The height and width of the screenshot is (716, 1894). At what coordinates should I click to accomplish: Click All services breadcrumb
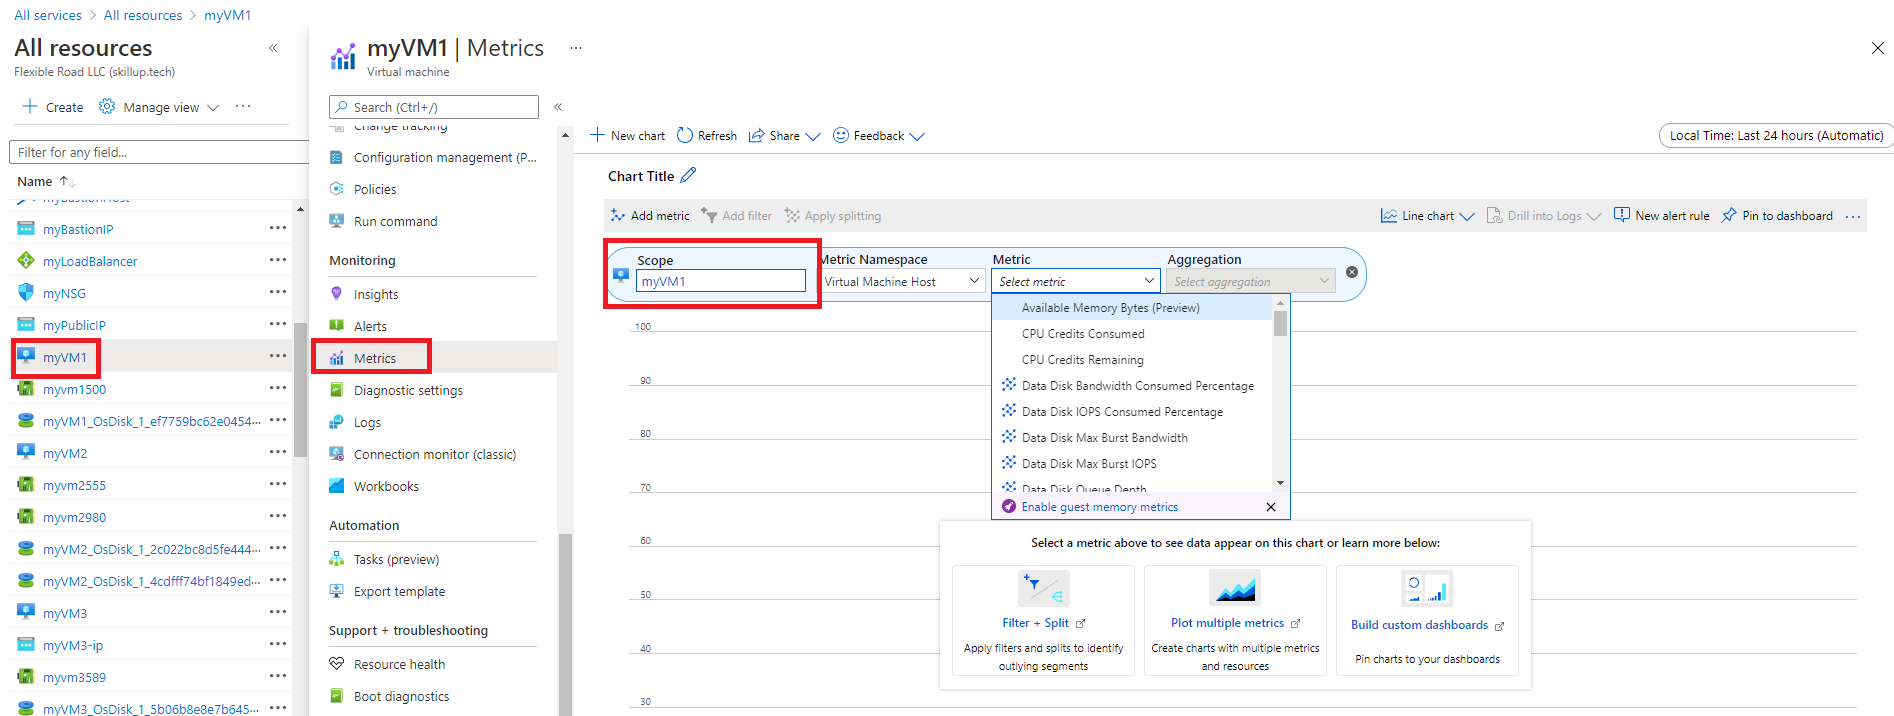(x=48, y=15)
